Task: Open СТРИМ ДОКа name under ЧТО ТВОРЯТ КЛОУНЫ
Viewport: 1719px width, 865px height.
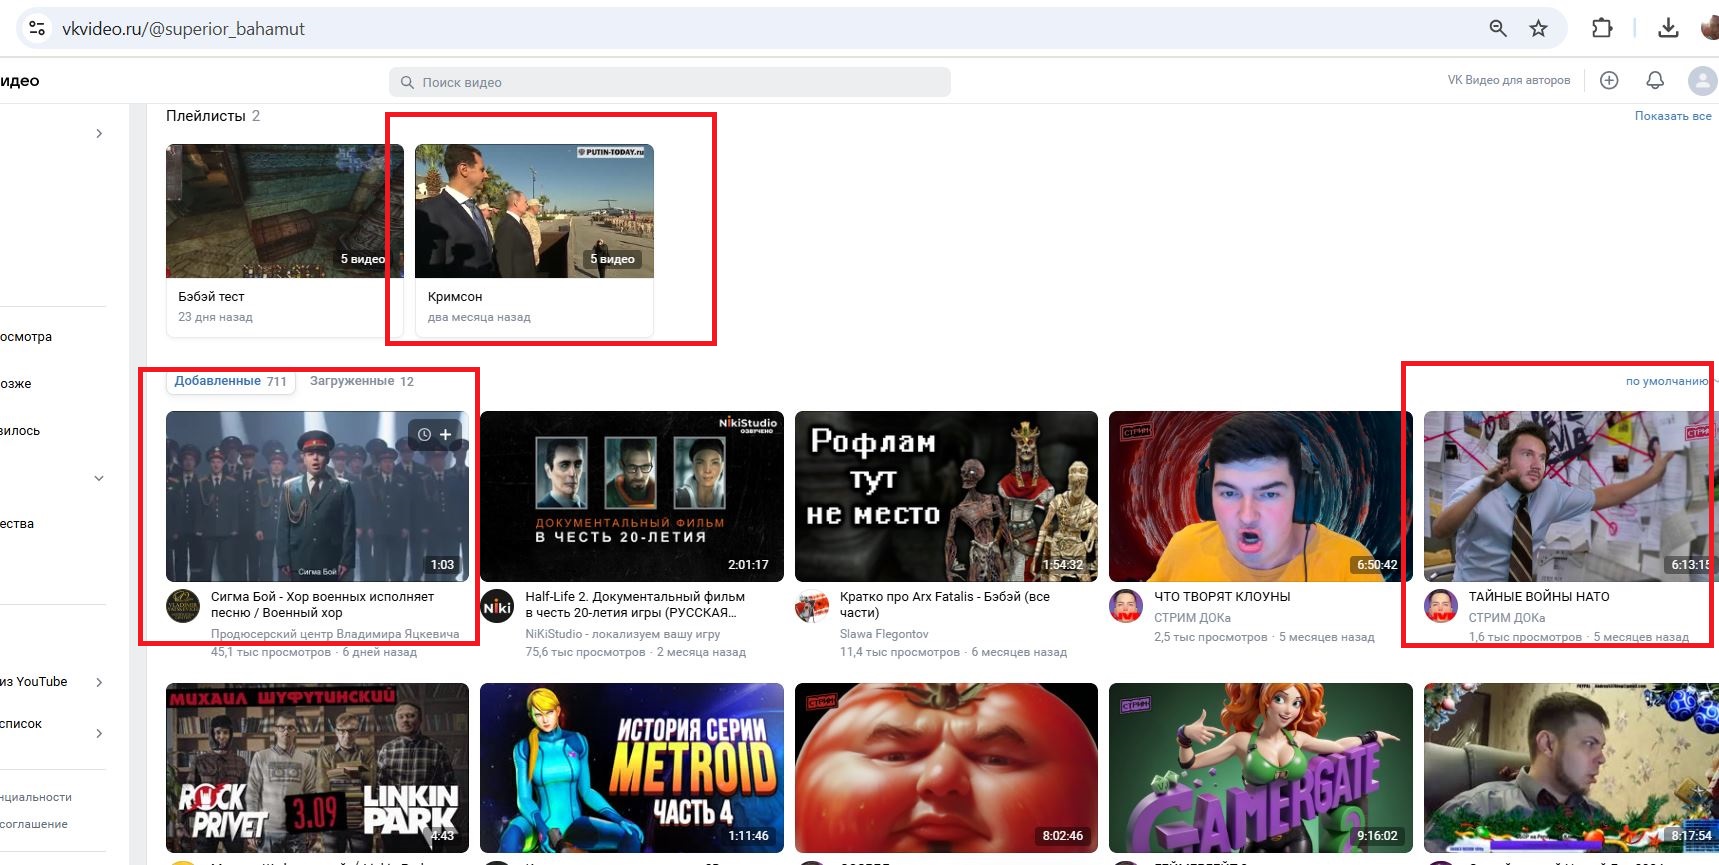Action: click(1192, 618)
